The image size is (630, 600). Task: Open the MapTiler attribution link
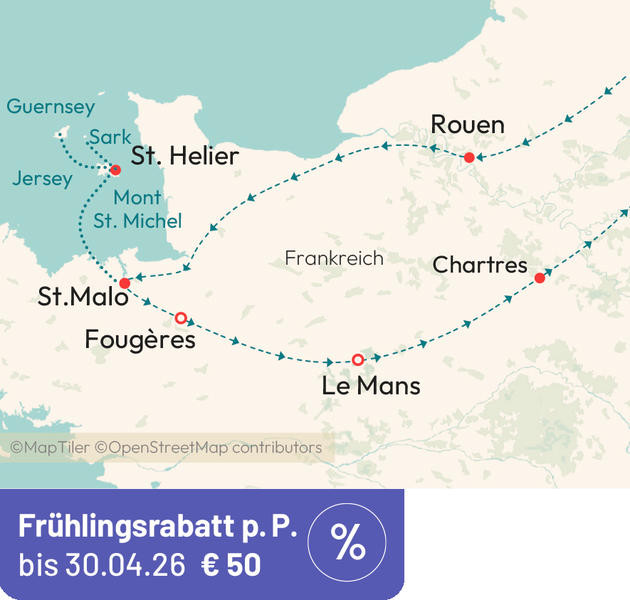click(51, 447)
